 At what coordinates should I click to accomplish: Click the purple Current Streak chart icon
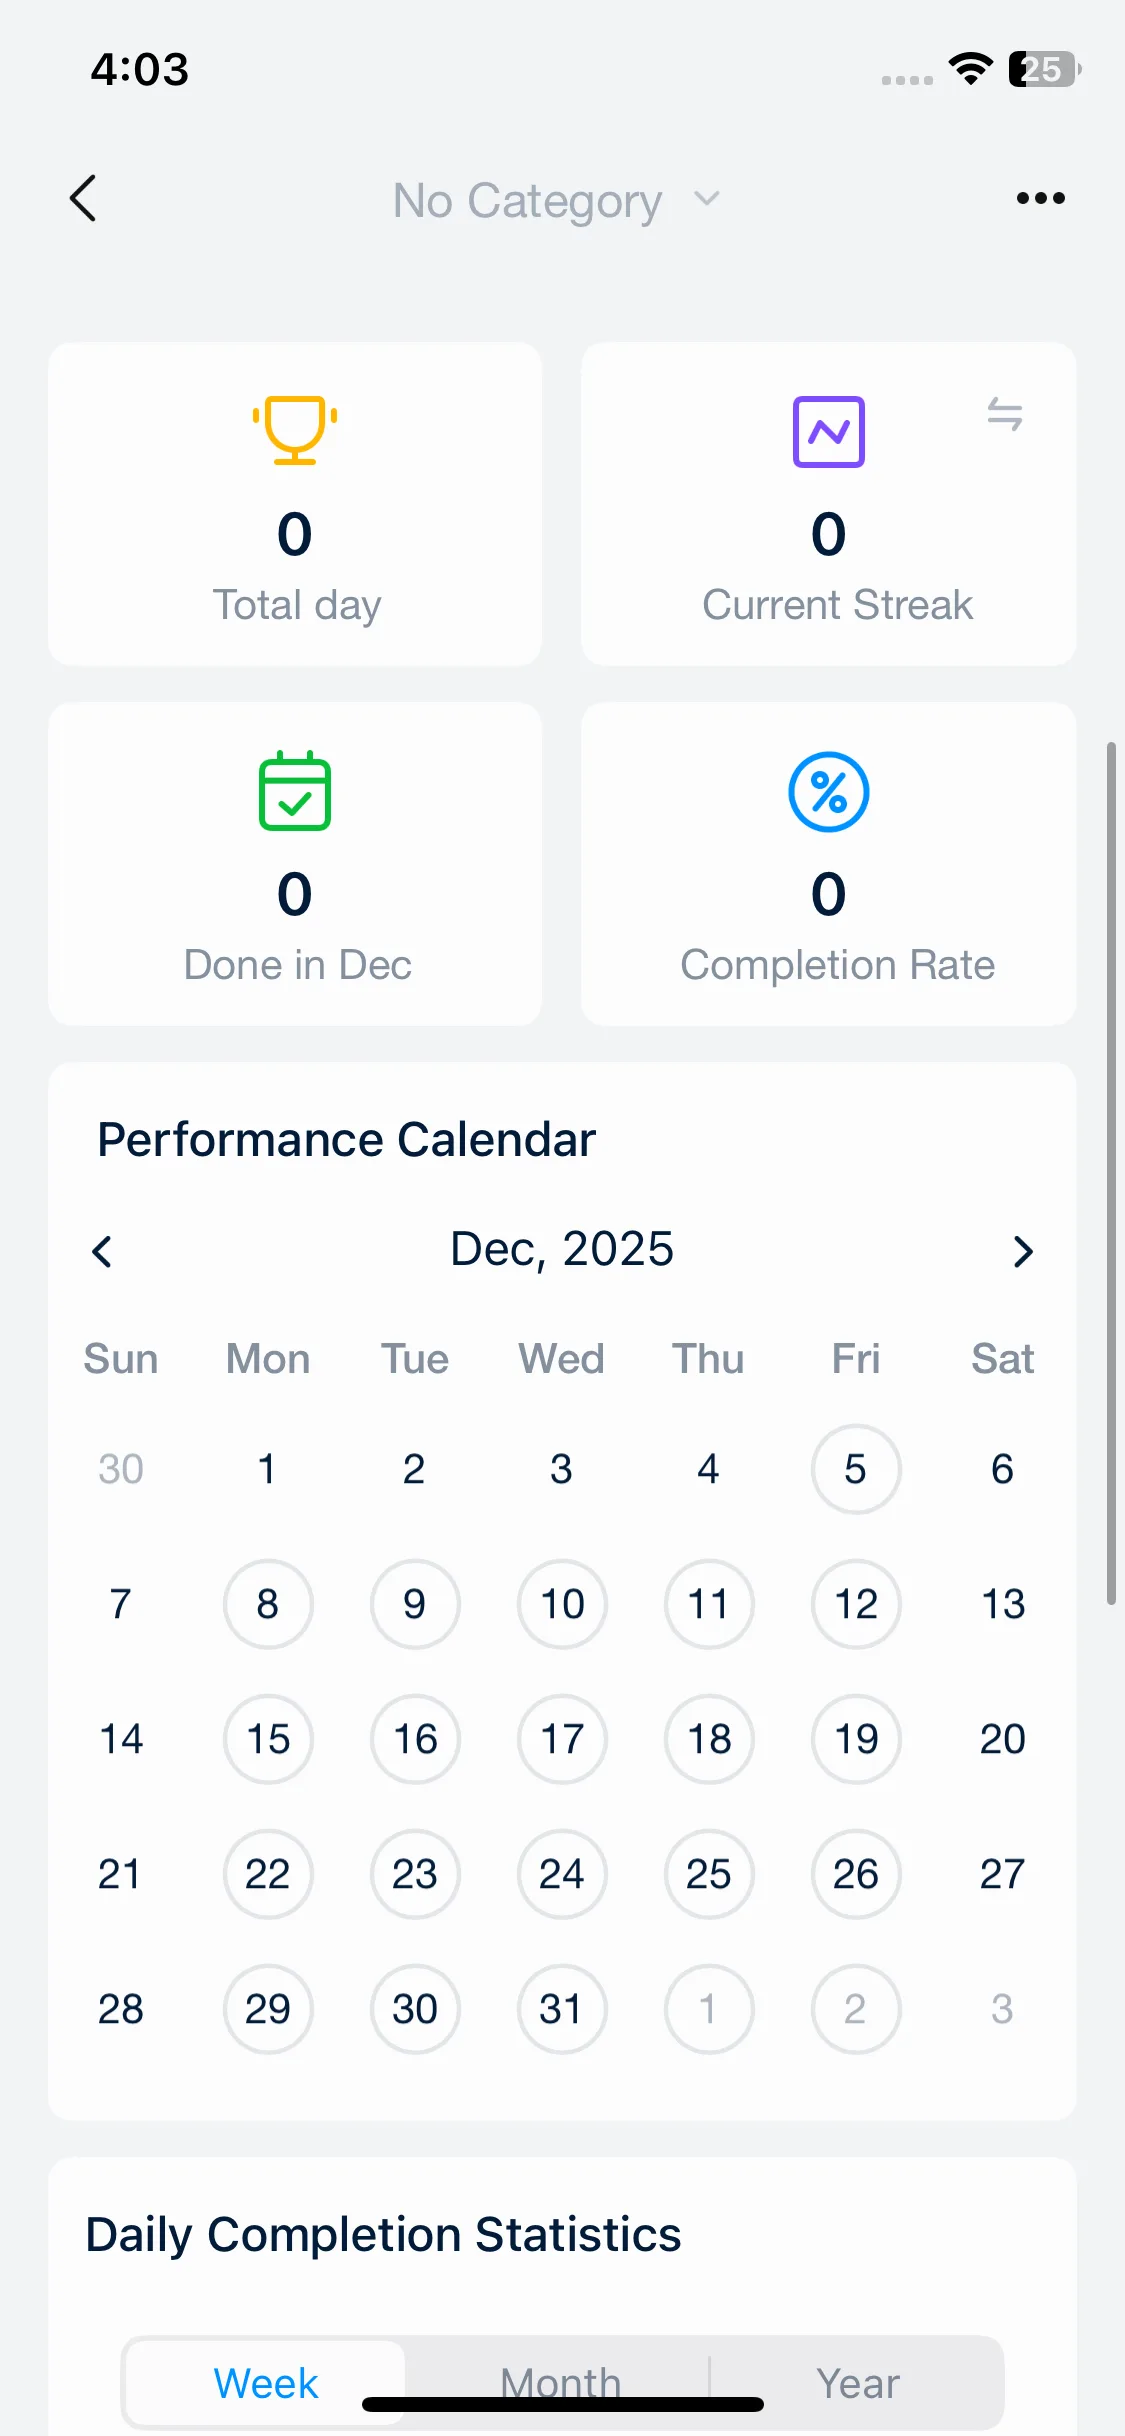pos(828,432)
